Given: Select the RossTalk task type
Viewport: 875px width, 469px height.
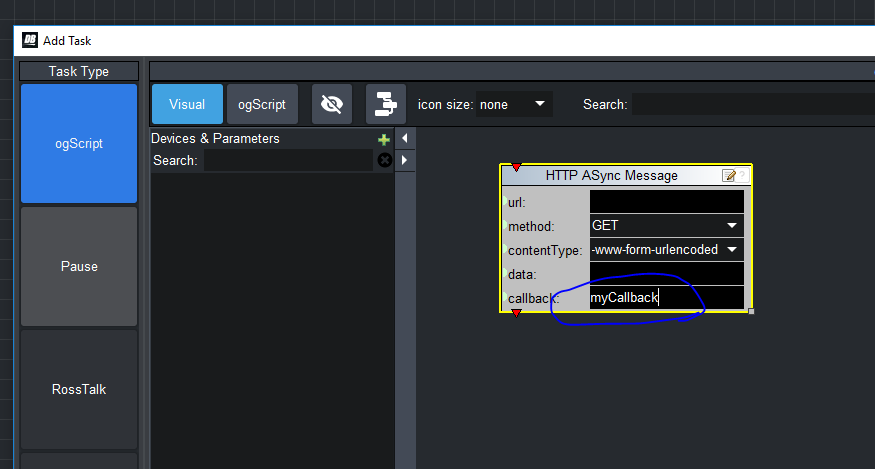Looking at the screenshot, I should (x=79, y=389).
